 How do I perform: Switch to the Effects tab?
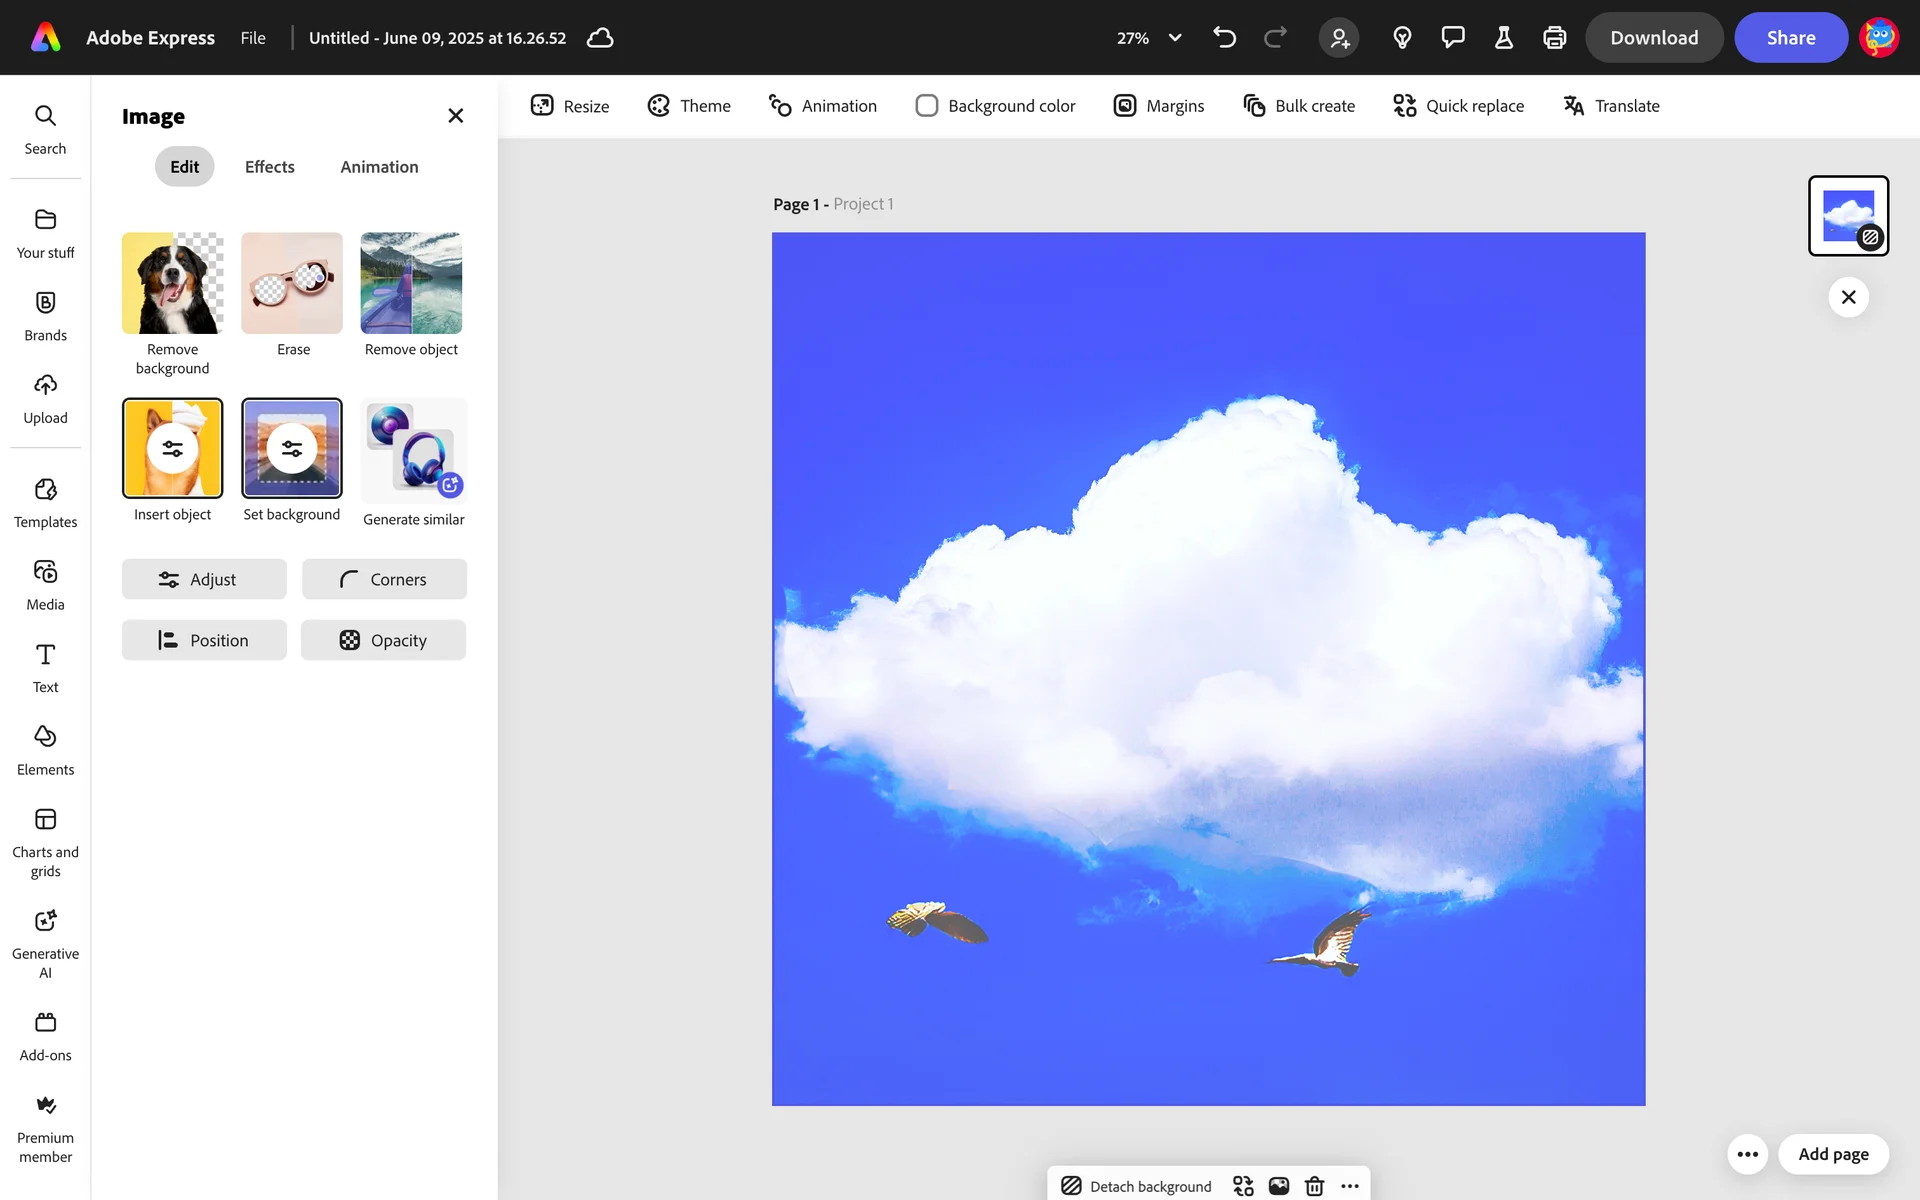[269, 167]
